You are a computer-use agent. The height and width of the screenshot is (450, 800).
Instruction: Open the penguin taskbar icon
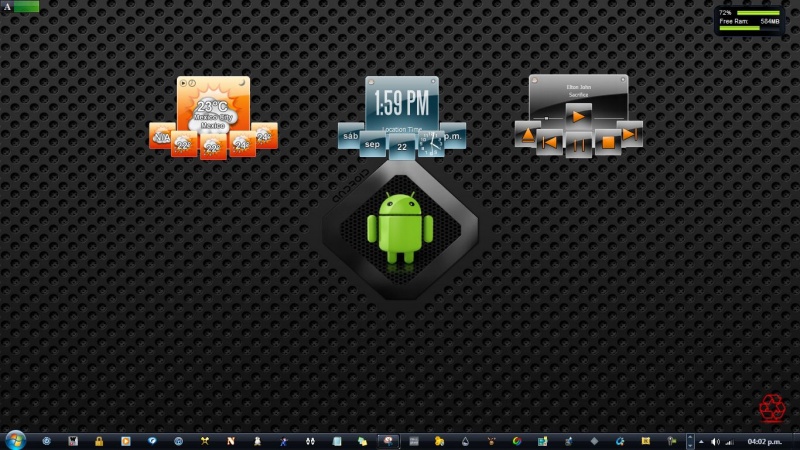[257, 441]
